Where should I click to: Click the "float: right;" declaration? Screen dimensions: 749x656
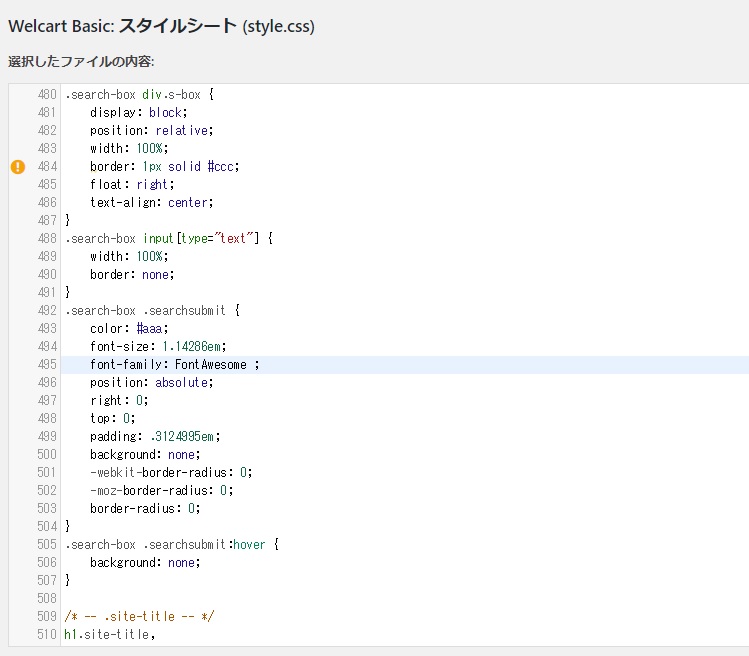click(x=132, y=184)
